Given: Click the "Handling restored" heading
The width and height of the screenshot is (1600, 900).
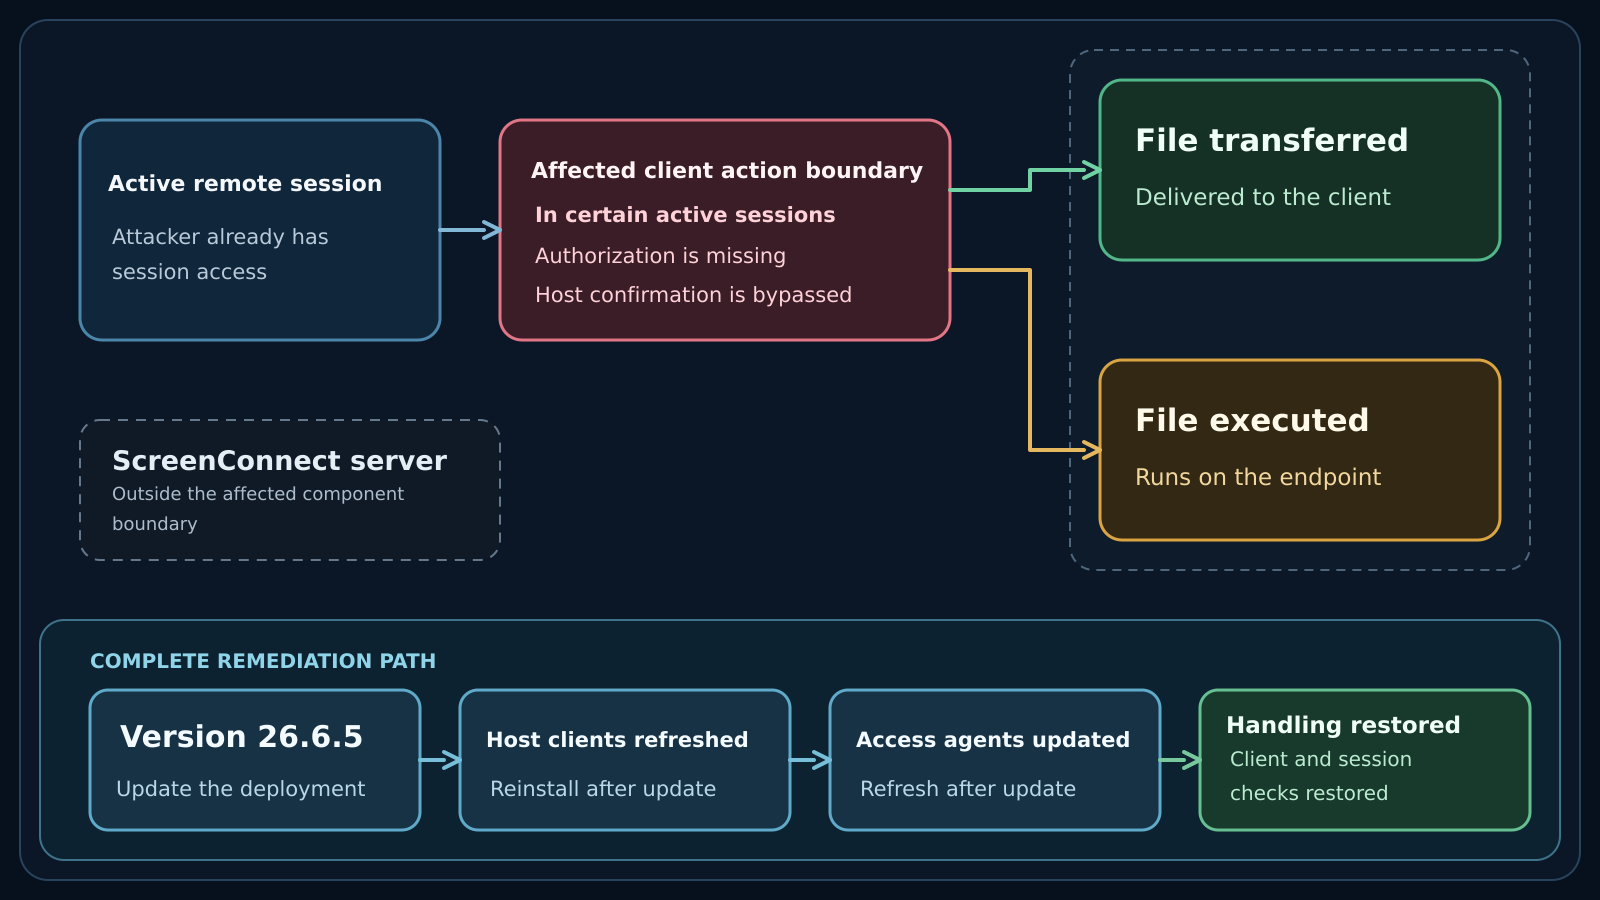Looking at the screenshot, I should [1343, 725].
